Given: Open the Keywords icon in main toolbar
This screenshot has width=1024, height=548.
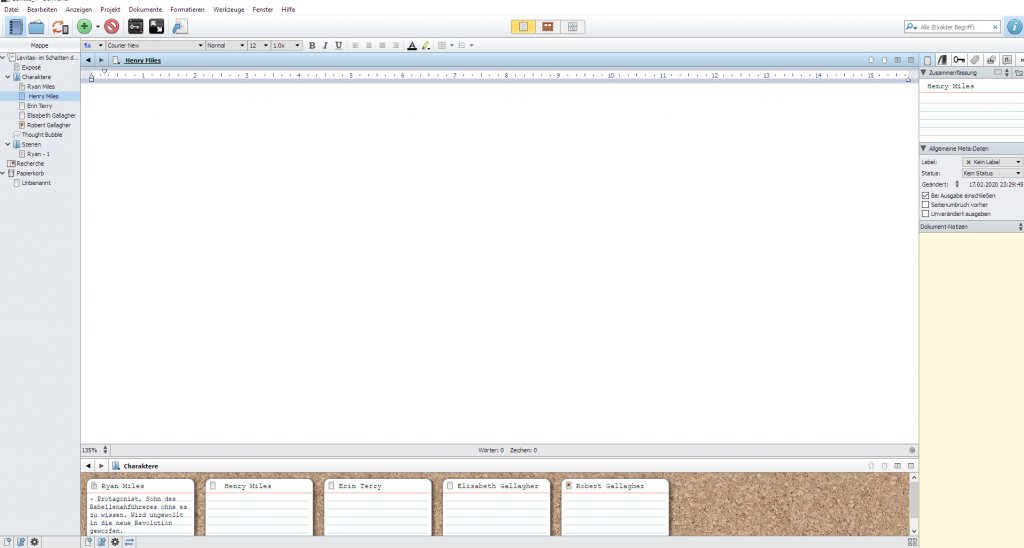Looking at the screenshot, I should tap(135, 27).
